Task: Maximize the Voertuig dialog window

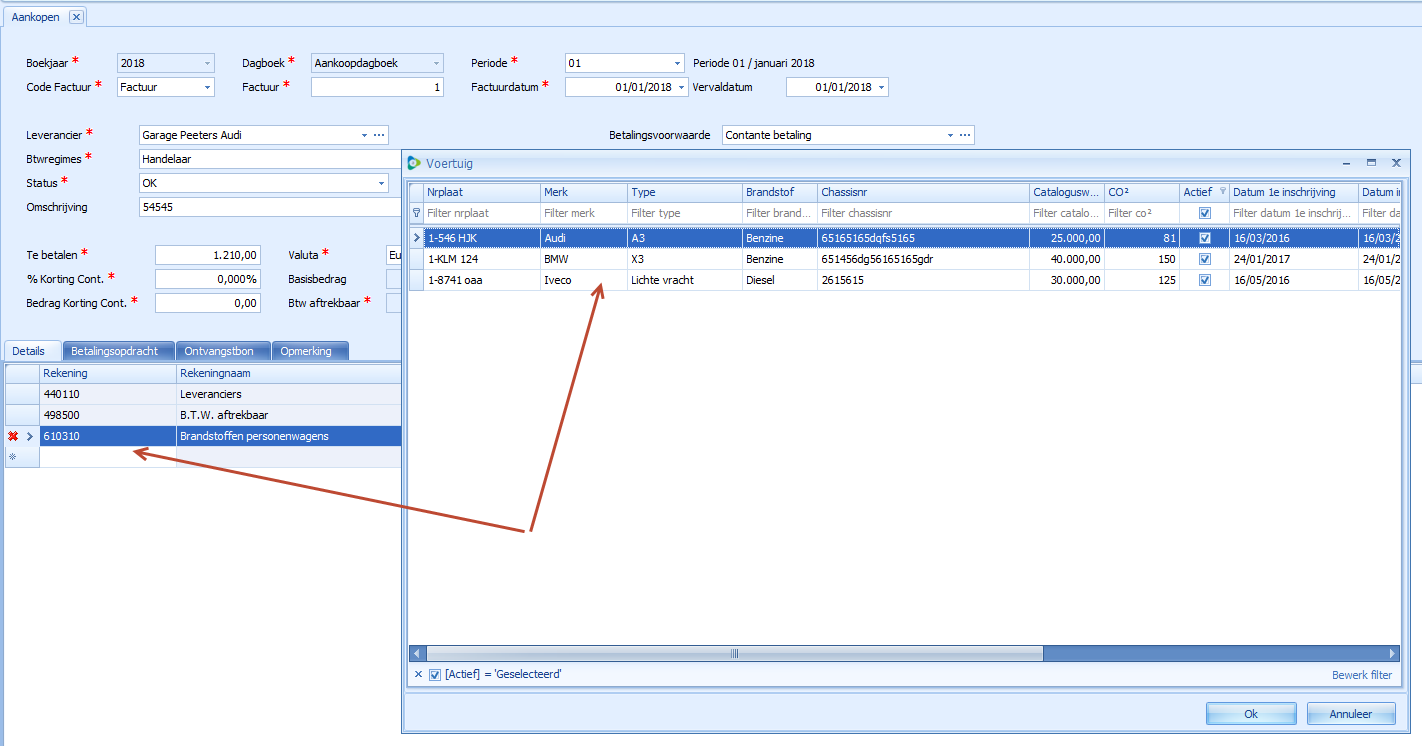Action: tap(1371, 162)
